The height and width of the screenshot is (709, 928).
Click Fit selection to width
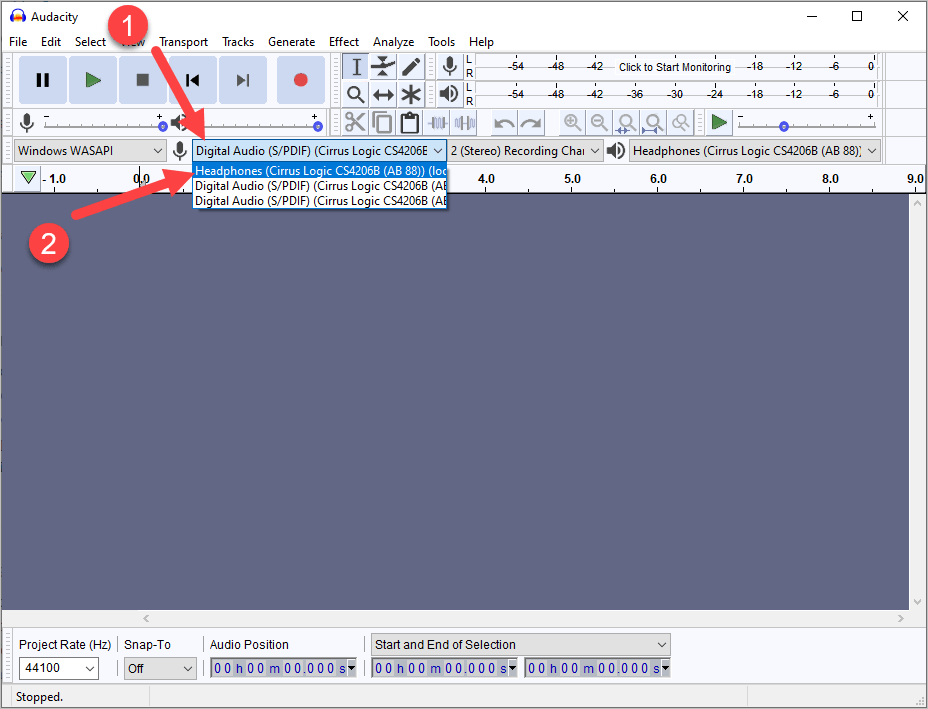tap(626, 123)
